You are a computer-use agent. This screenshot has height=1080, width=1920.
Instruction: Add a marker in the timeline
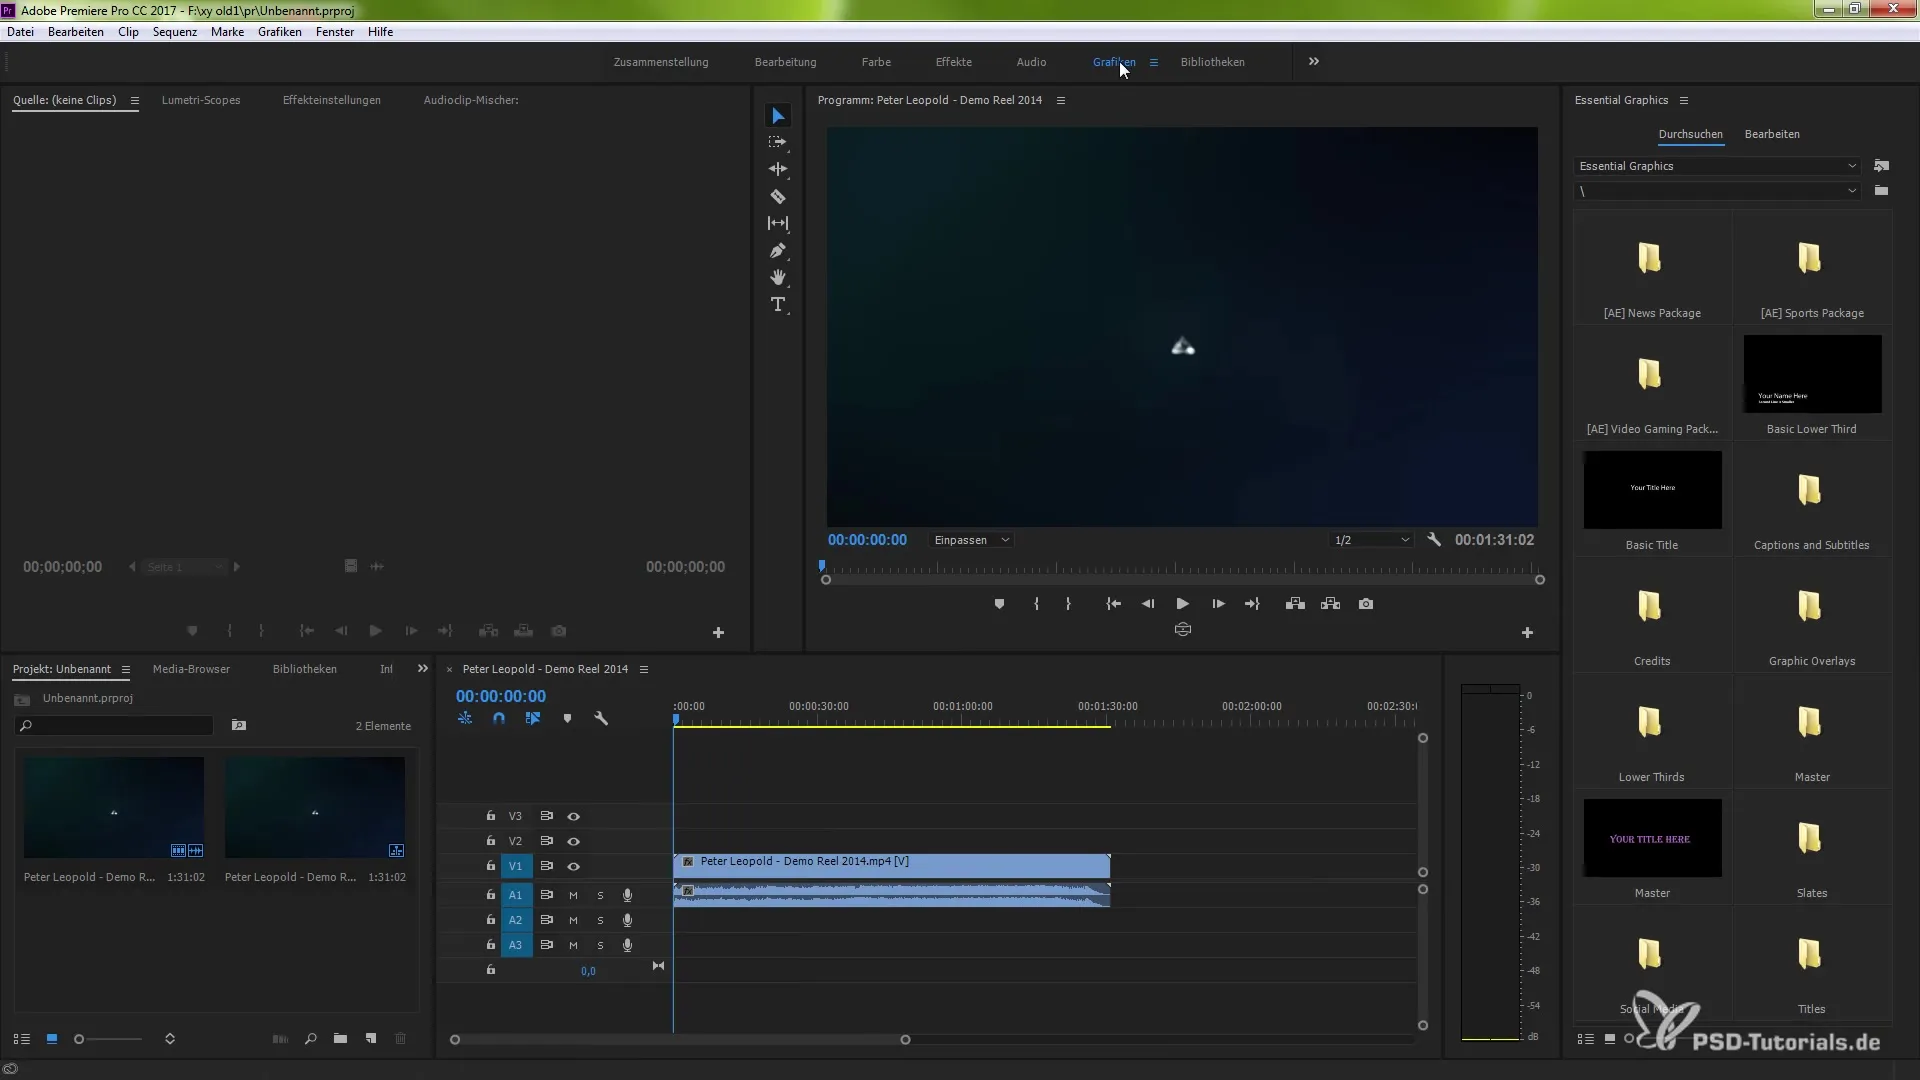[567, 718]
